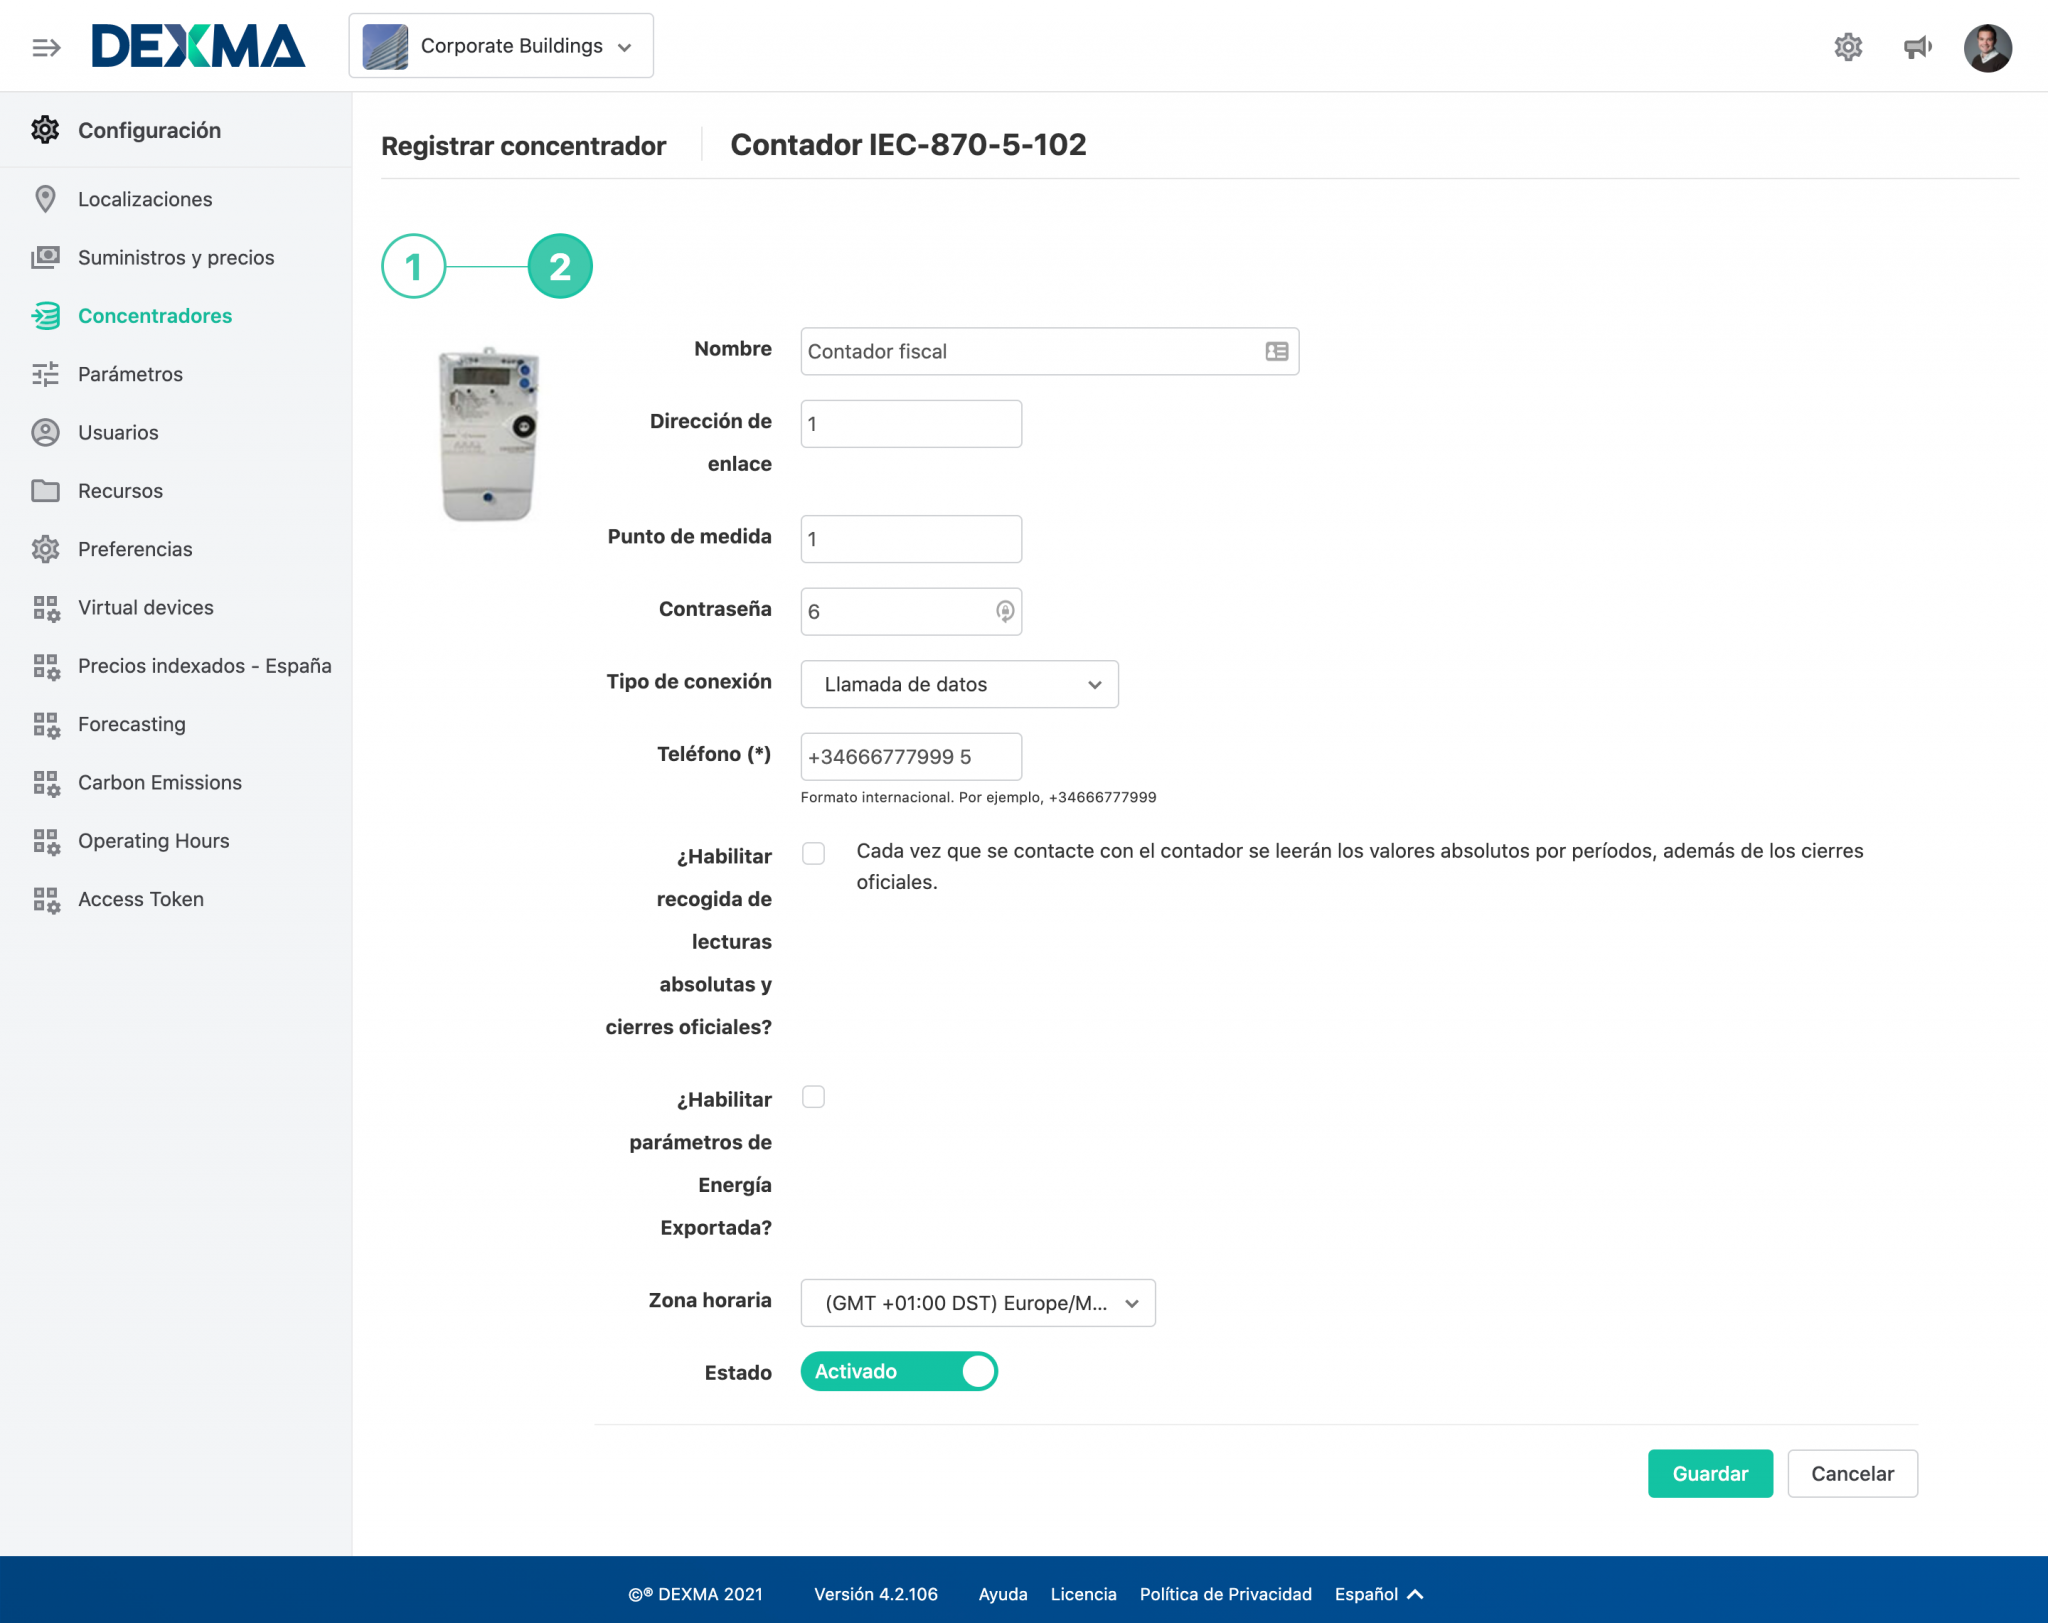Click the Localizaciones pin icon

coord(45,199)
